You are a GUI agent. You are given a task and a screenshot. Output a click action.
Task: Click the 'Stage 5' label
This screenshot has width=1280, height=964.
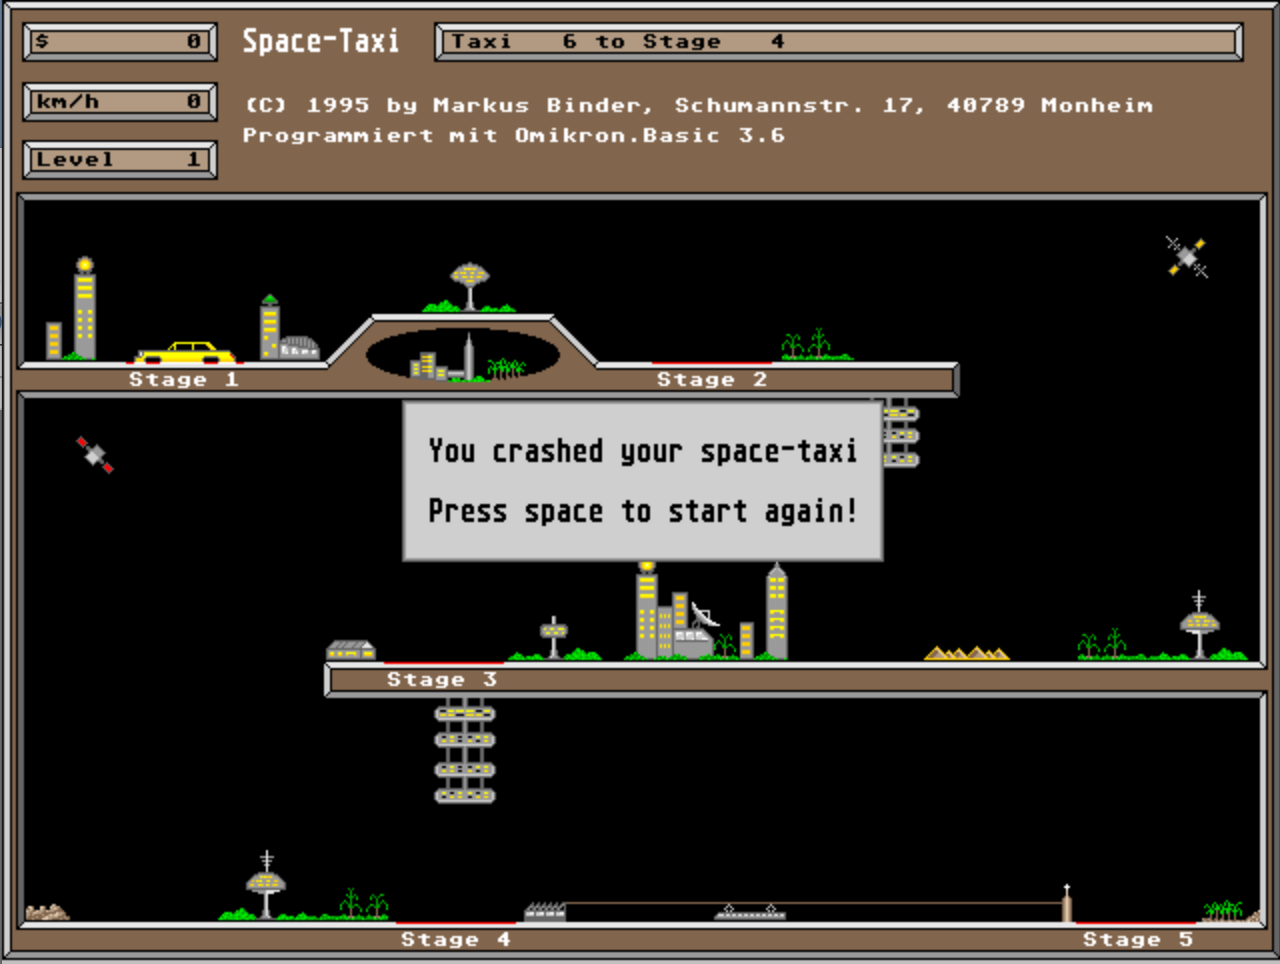(1138, 940)
